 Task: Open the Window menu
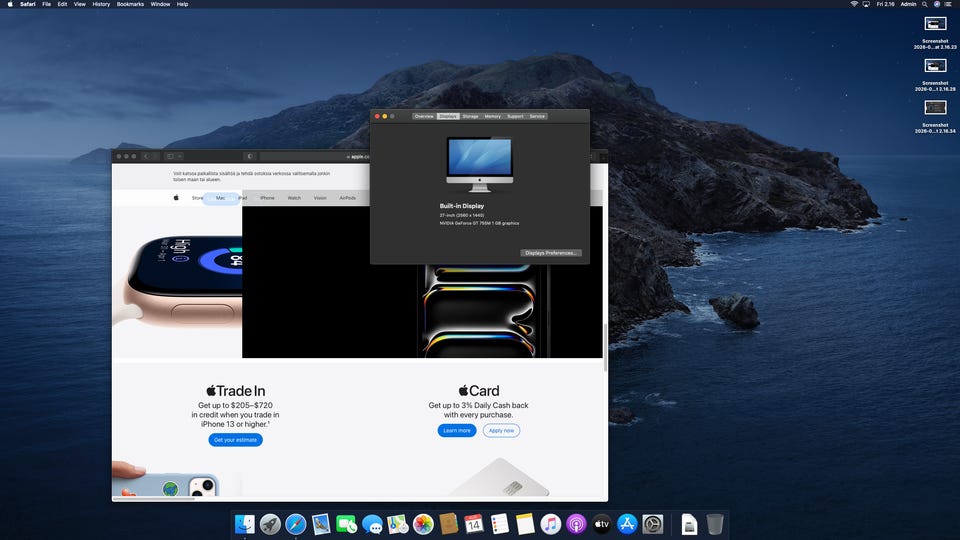(160, 4)
